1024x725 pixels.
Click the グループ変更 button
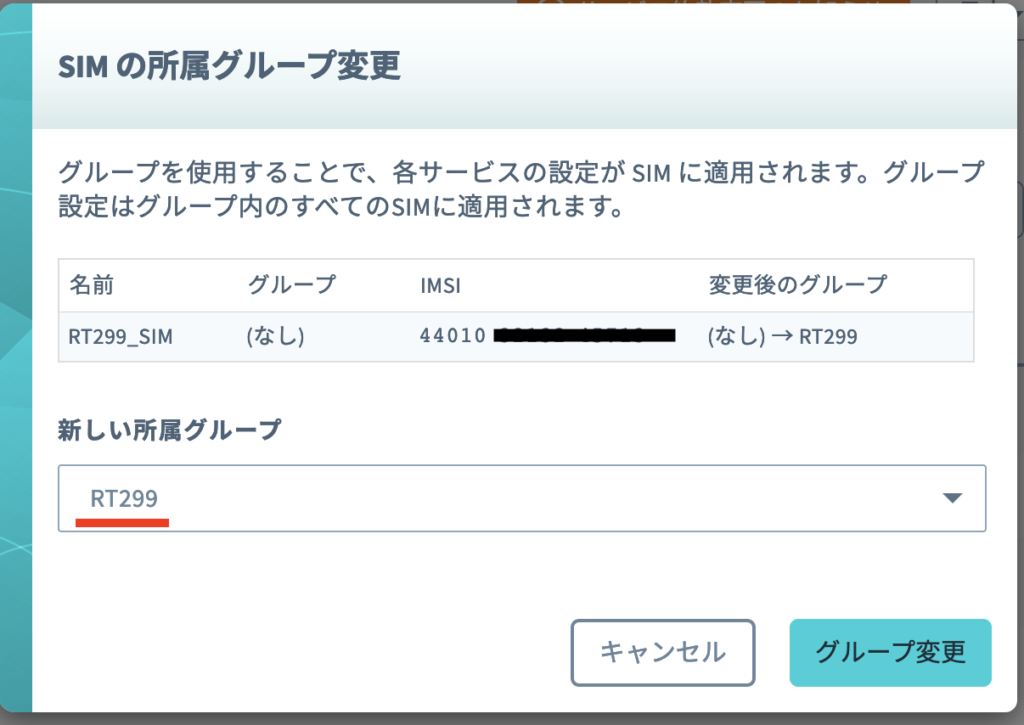[x=890, y=652]
